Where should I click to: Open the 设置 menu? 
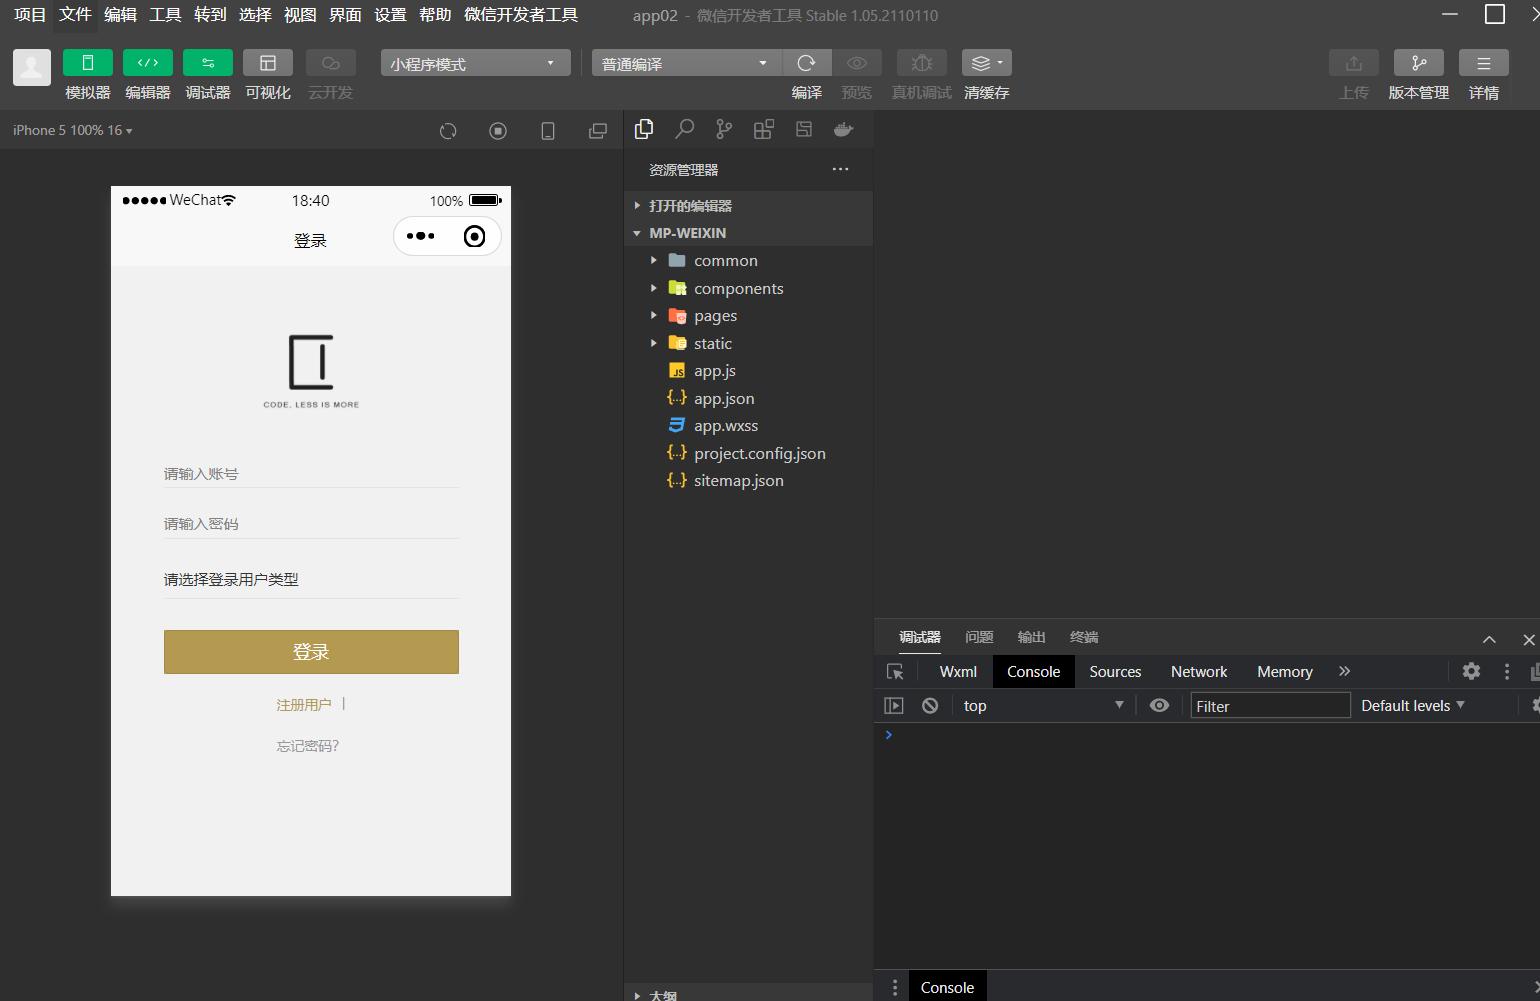(x=390, y=15)
